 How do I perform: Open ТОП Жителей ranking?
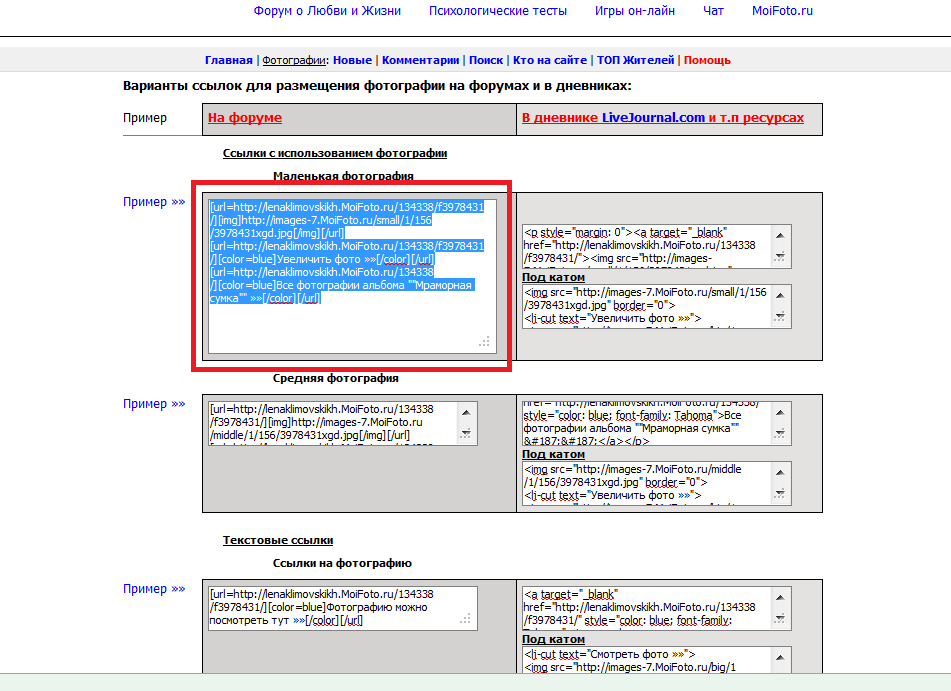(635, 61)
